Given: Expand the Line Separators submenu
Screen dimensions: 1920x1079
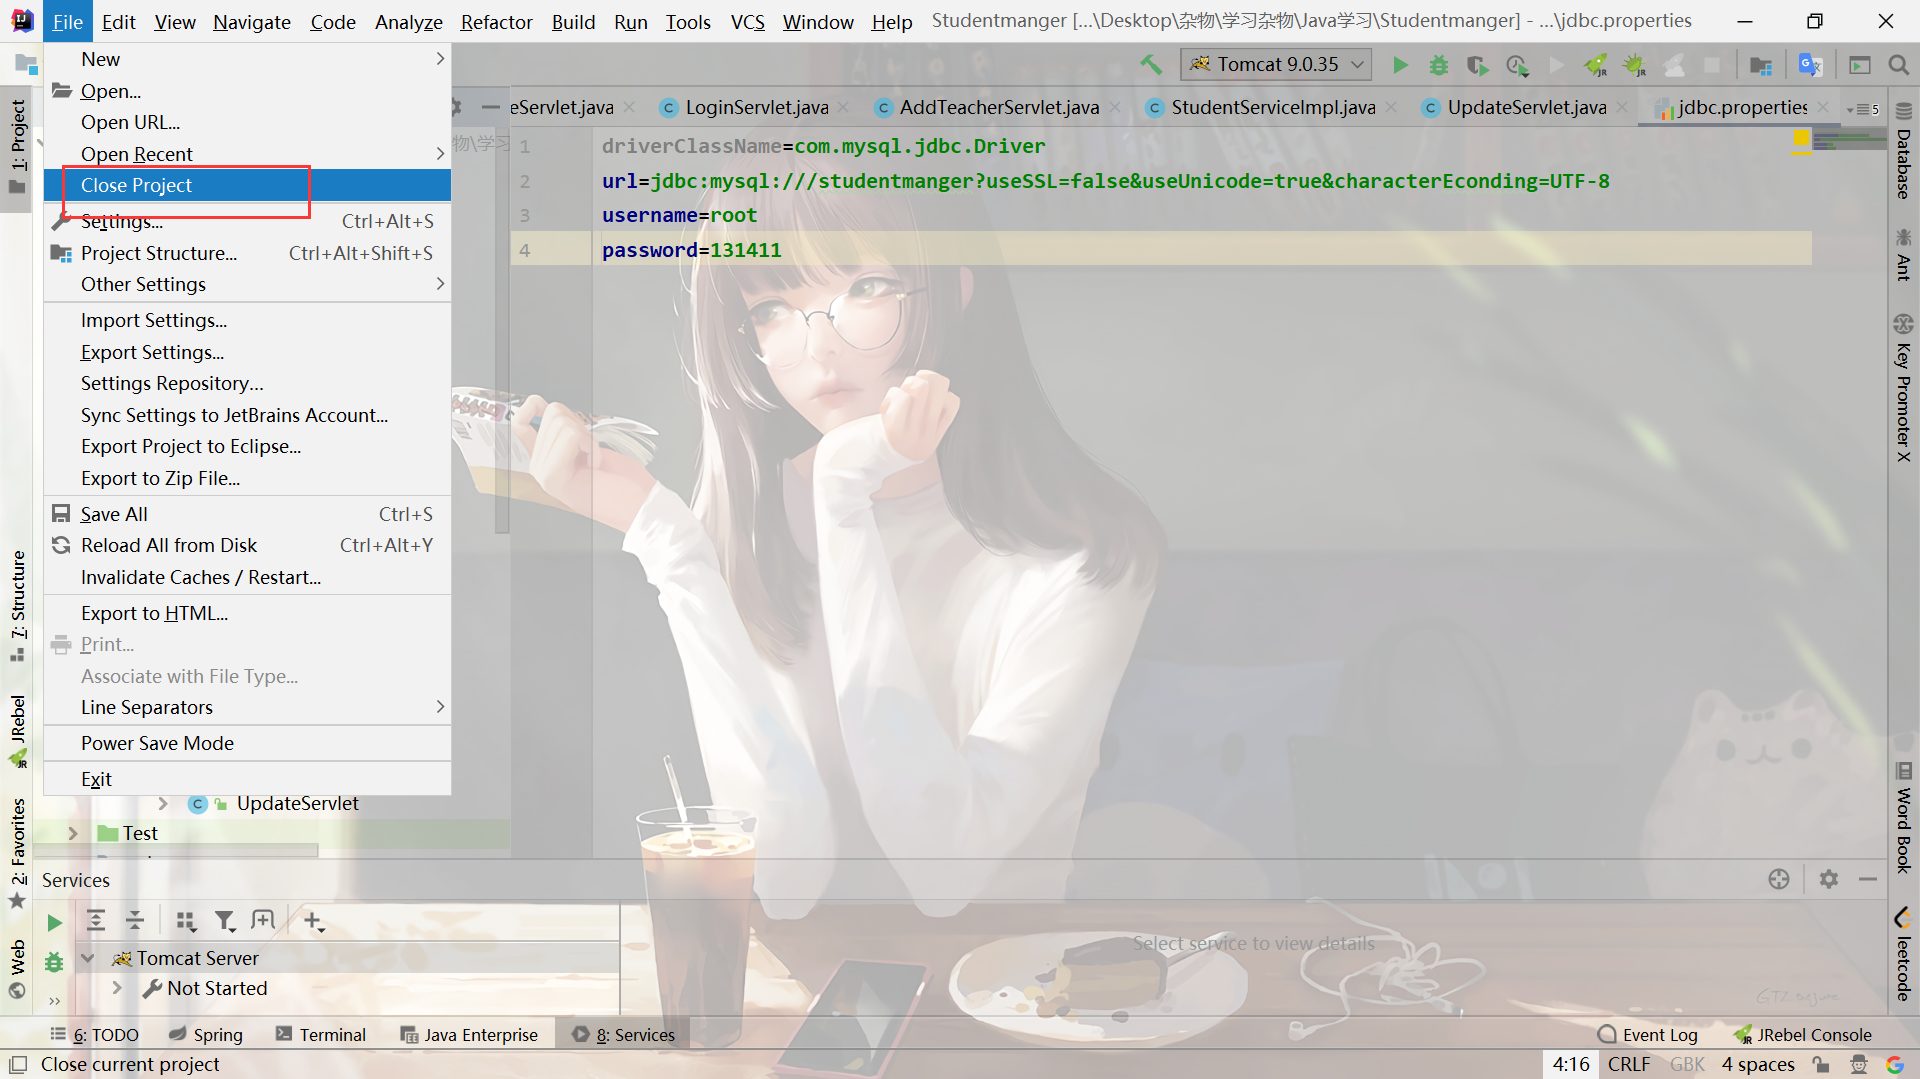Looking at the screenshot, I should click(x=247, y=707).
